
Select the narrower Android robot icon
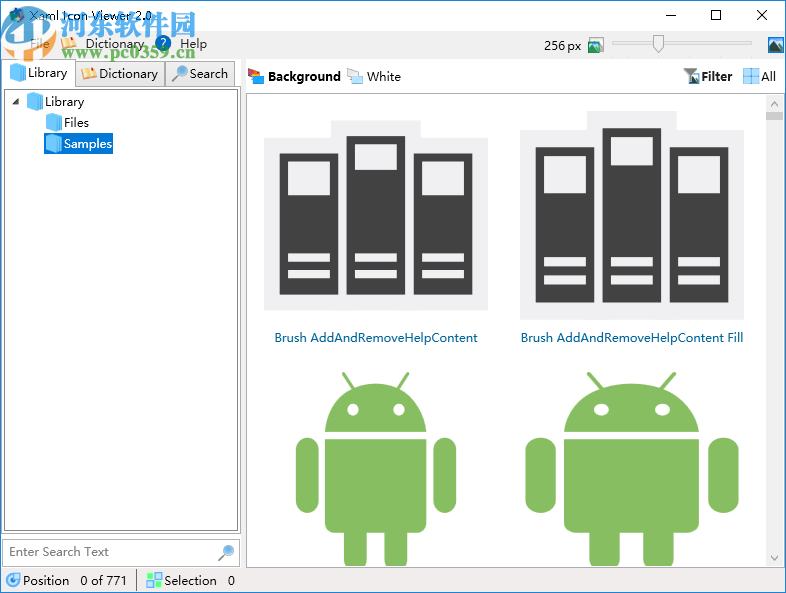click(375, 469)
